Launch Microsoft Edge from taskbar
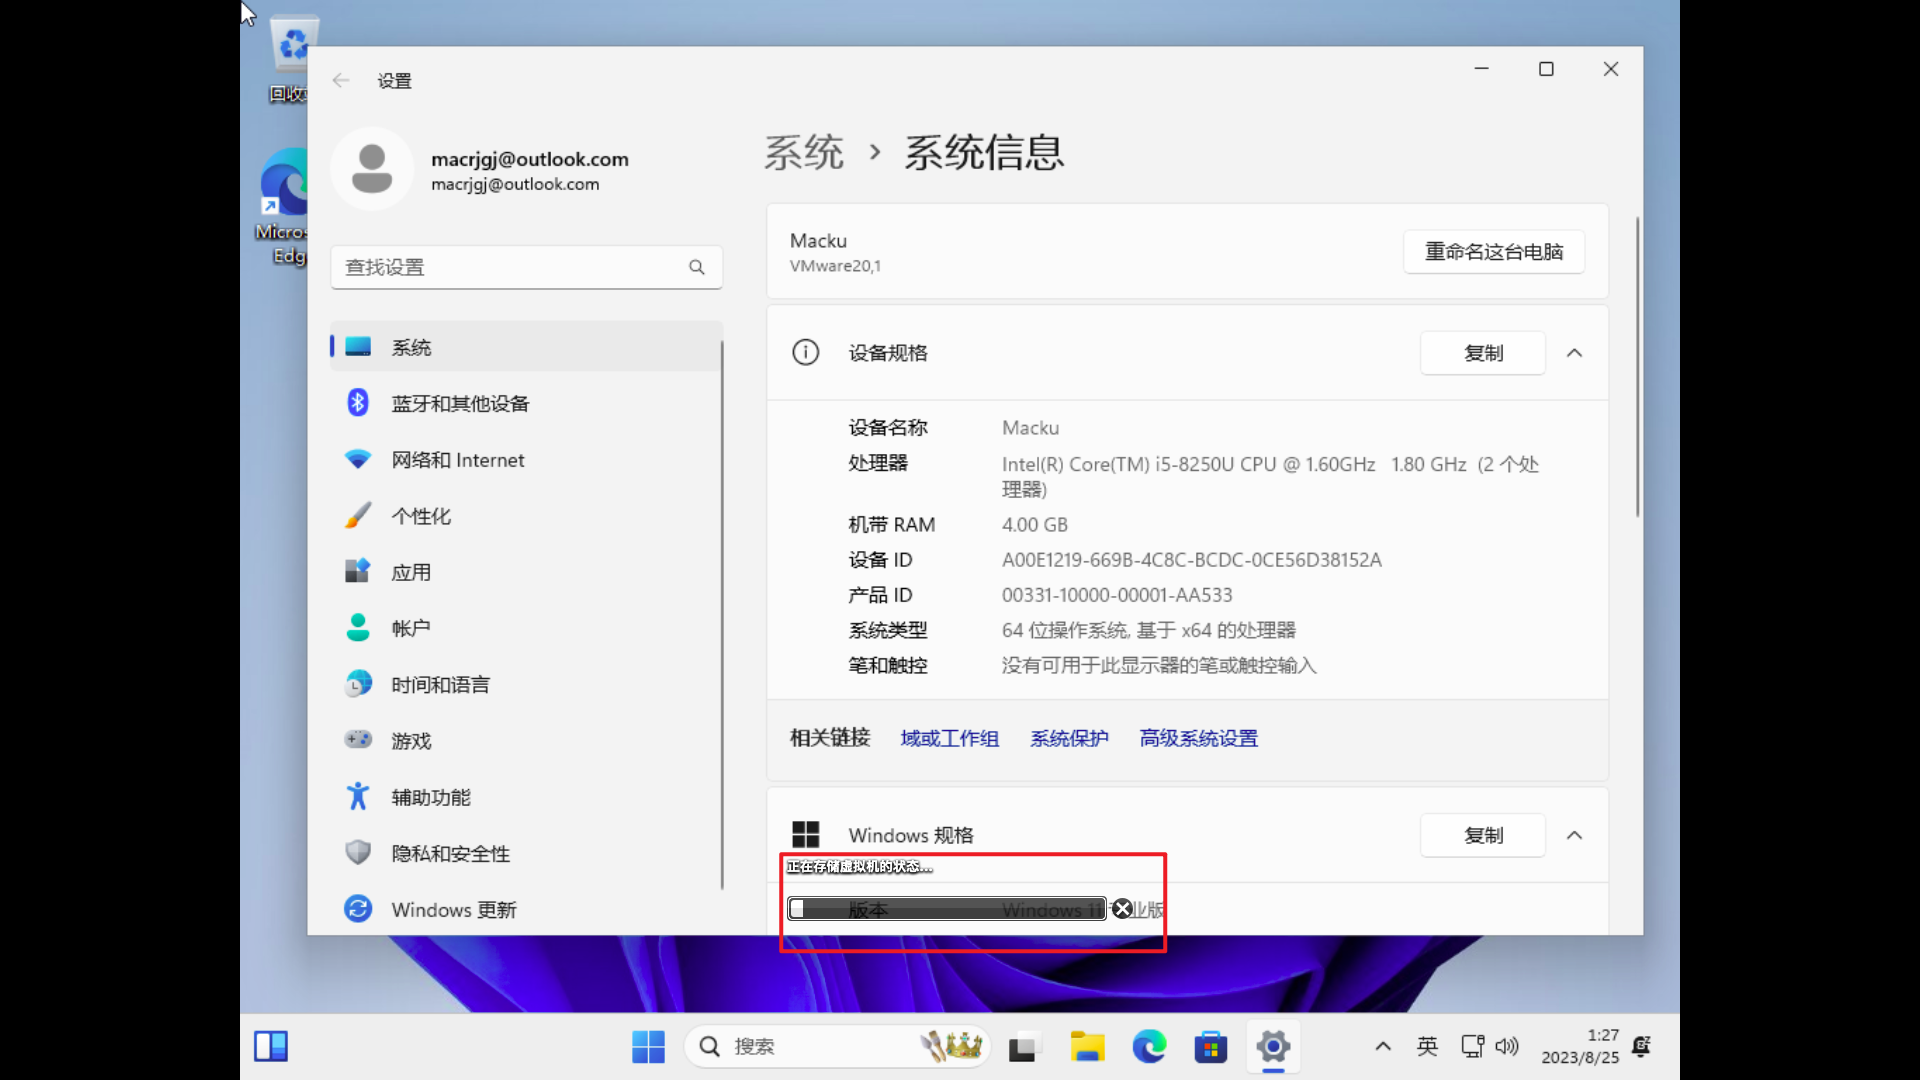The image size is (1920, 1080). point(1149,1047)
